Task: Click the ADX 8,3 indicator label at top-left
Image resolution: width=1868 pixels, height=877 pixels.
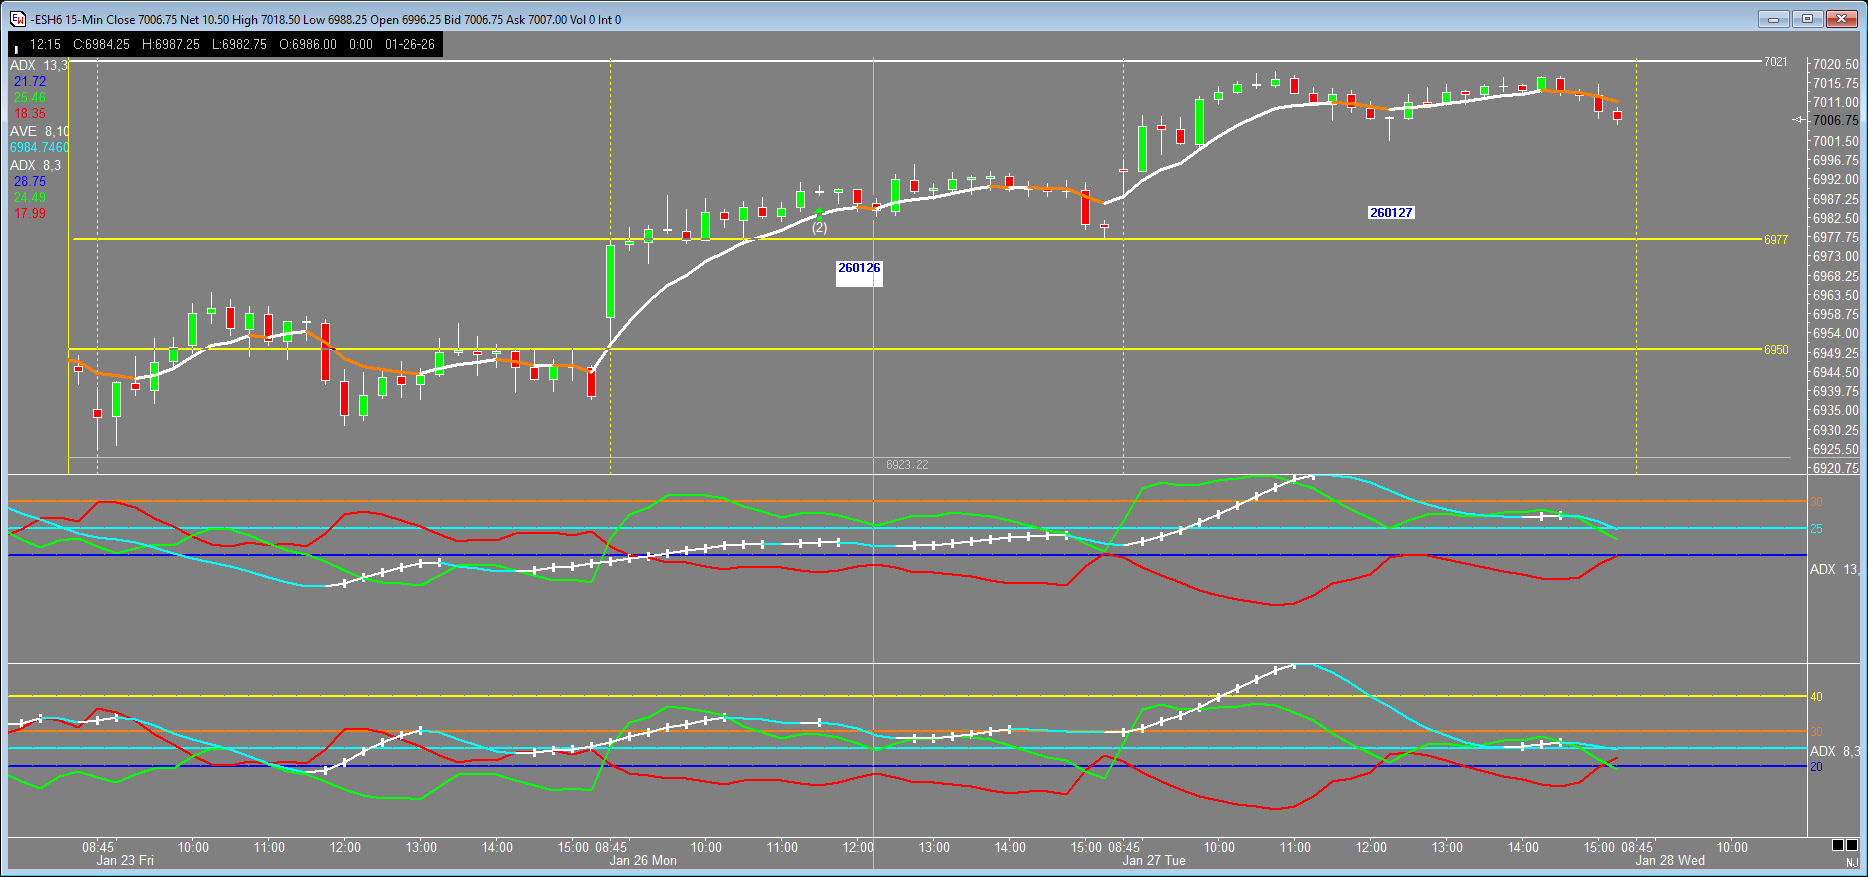Action: tap(35, 166)
